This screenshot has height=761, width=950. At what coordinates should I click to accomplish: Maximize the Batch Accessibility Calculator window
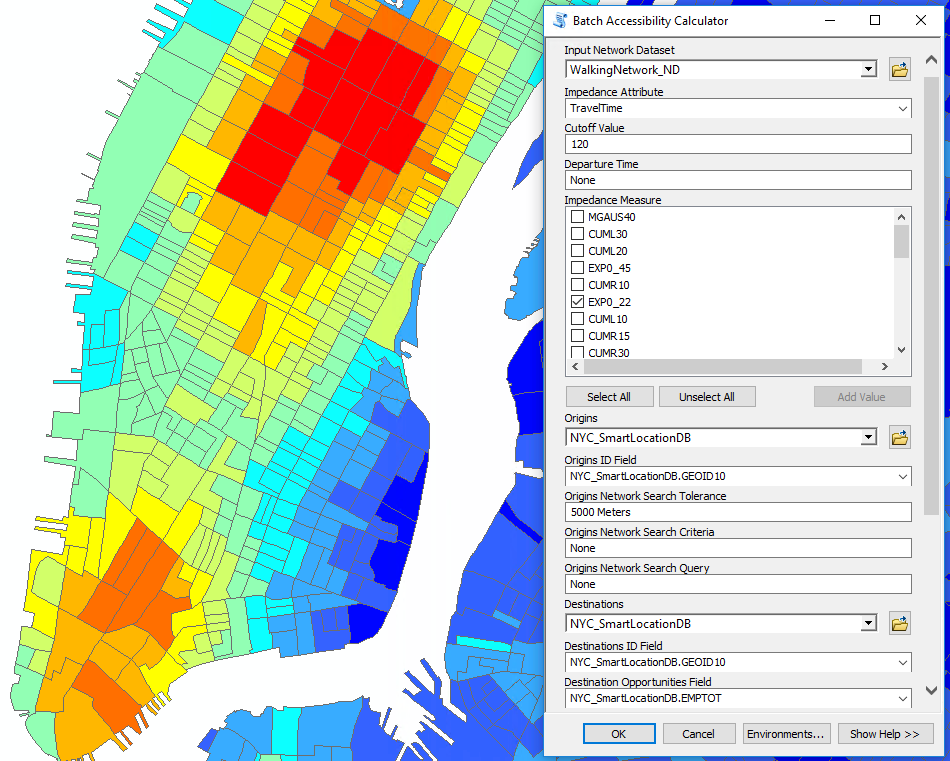coord(875,21)
